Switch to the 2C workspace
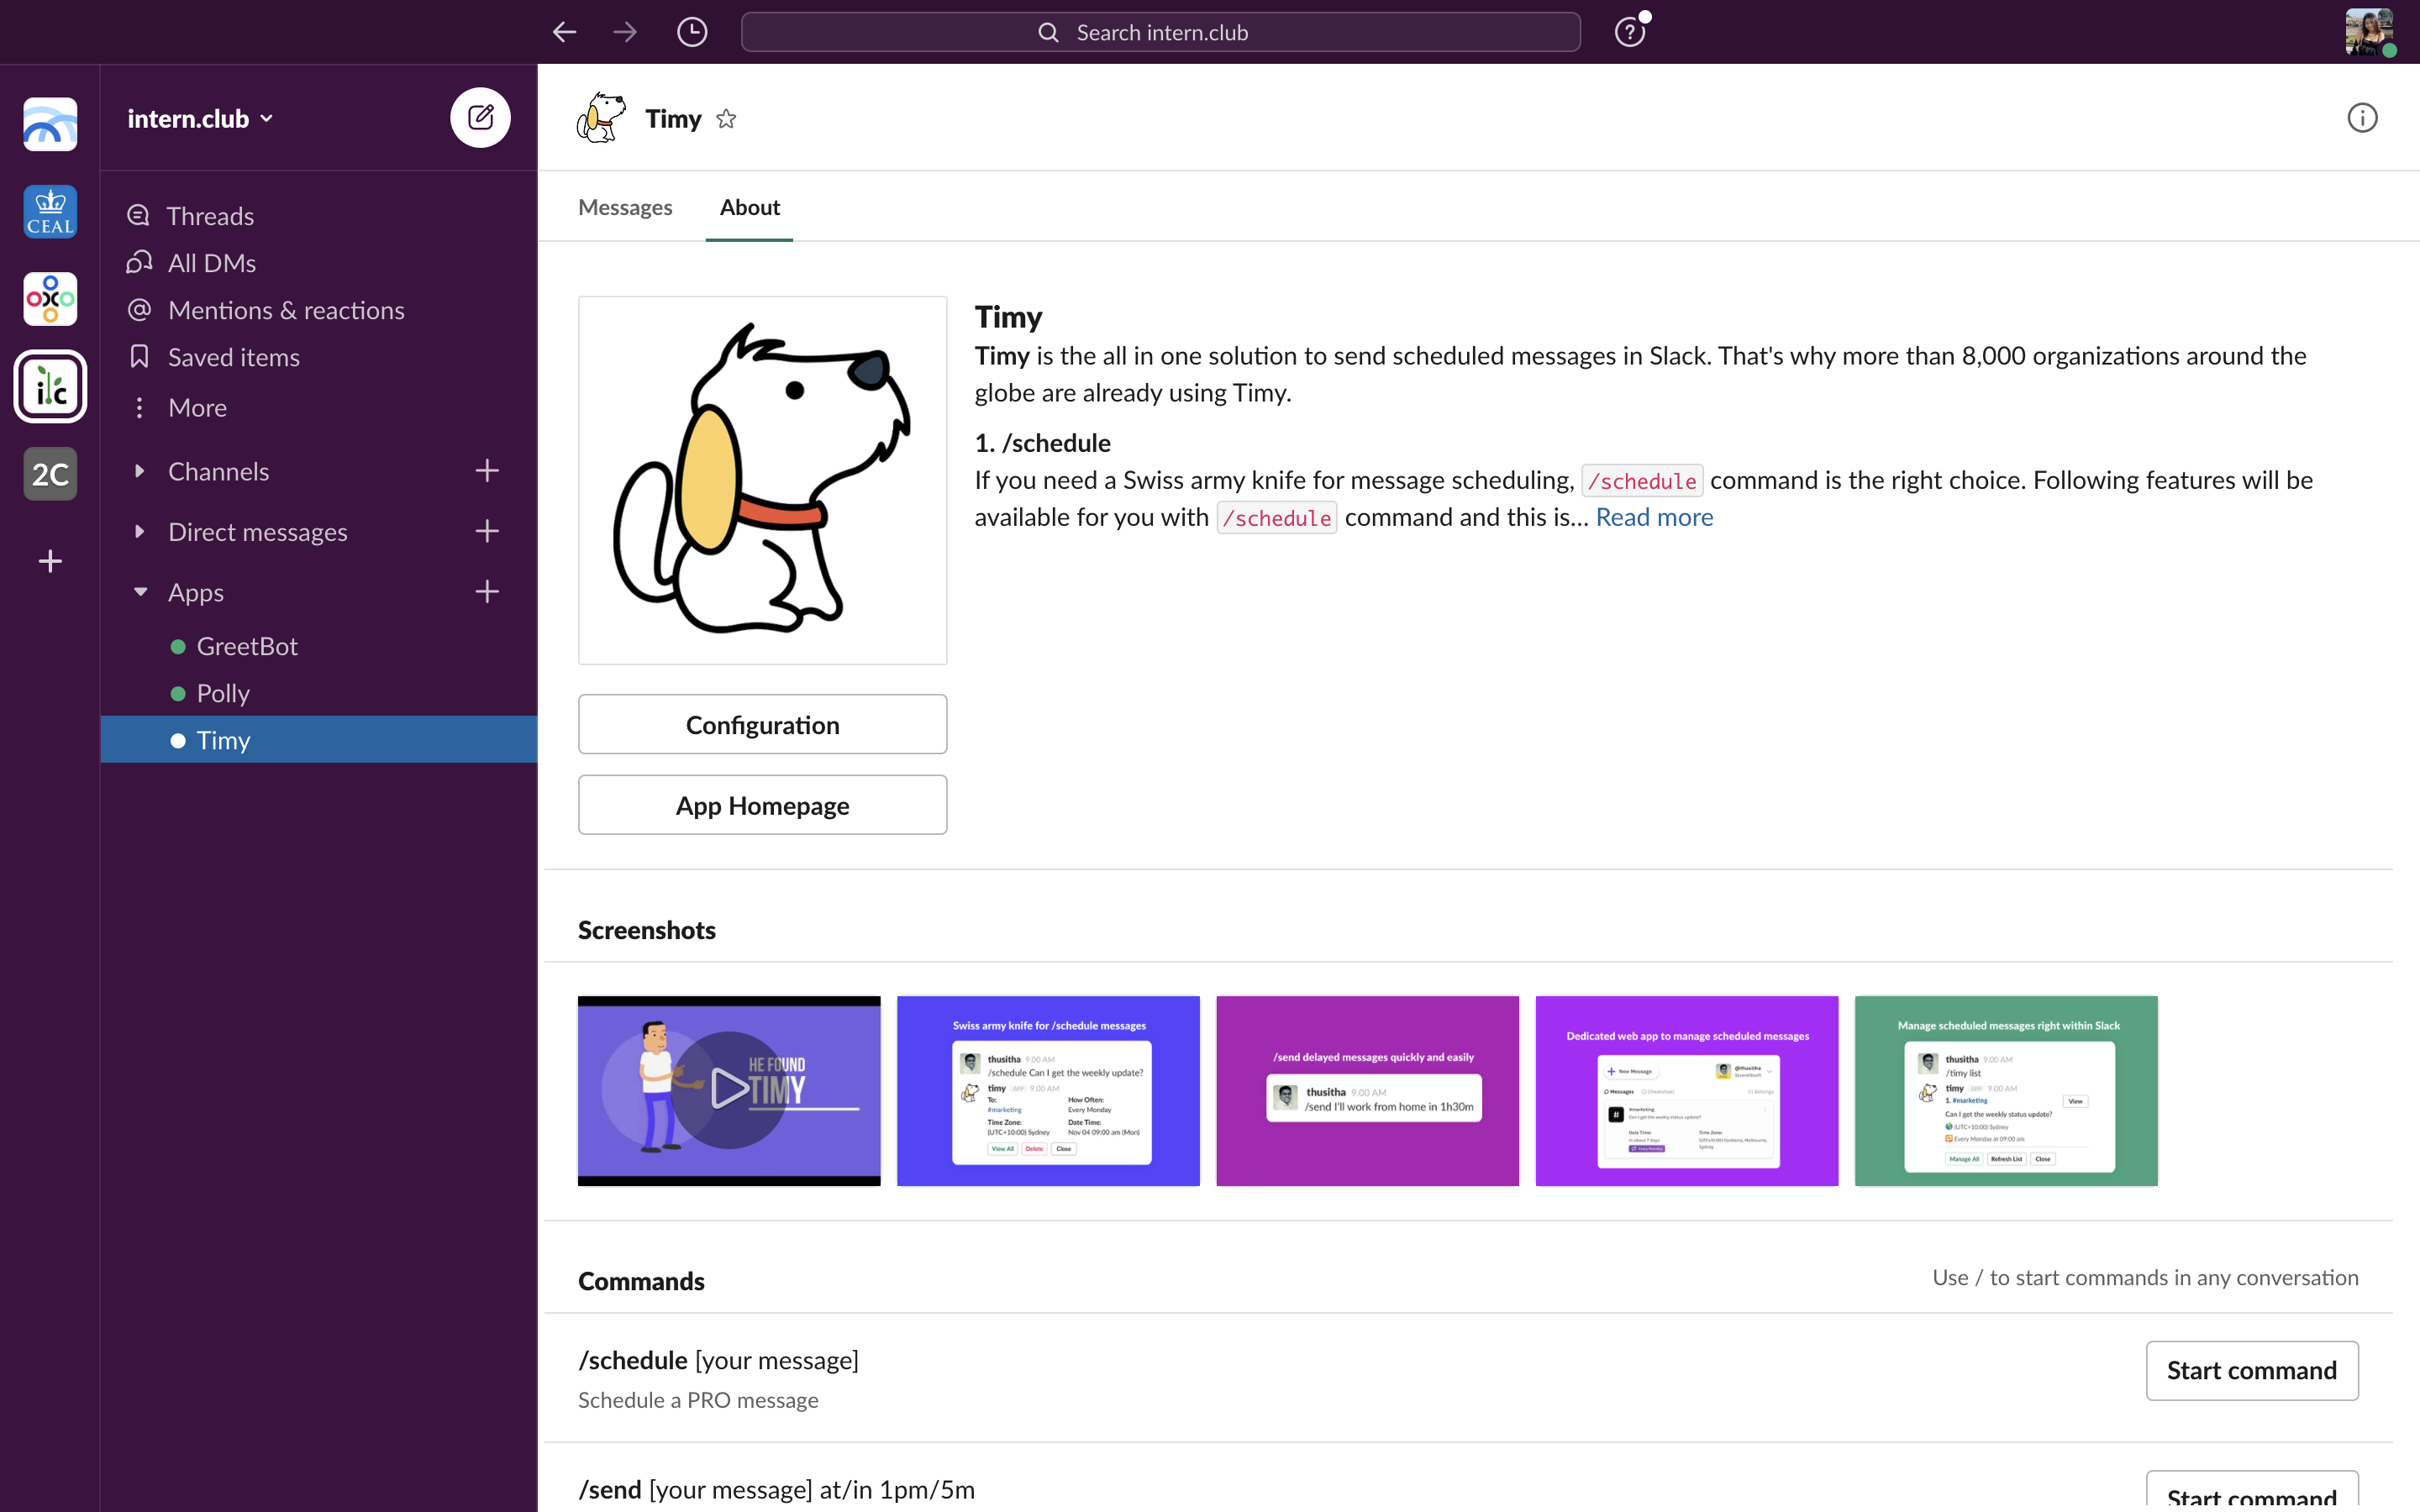This screenshot has width=2420, height=1512. tap(50, 473)
